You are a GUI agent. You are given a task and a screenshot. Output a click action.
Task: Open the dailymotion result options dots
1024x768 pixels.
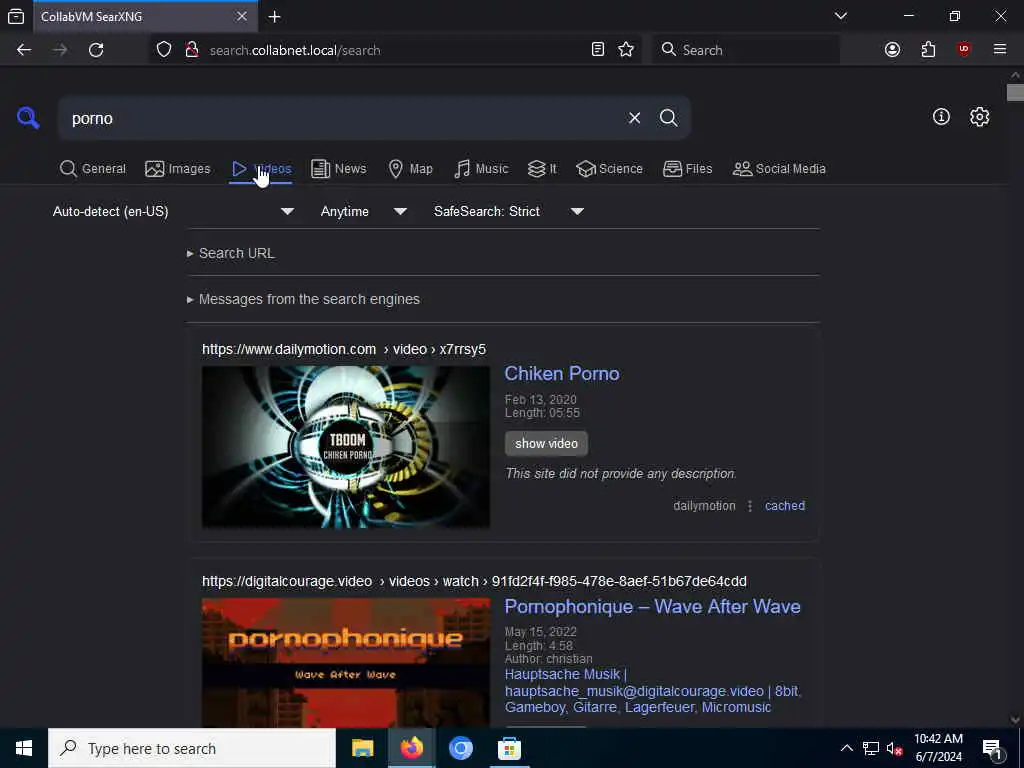point(750,505)
